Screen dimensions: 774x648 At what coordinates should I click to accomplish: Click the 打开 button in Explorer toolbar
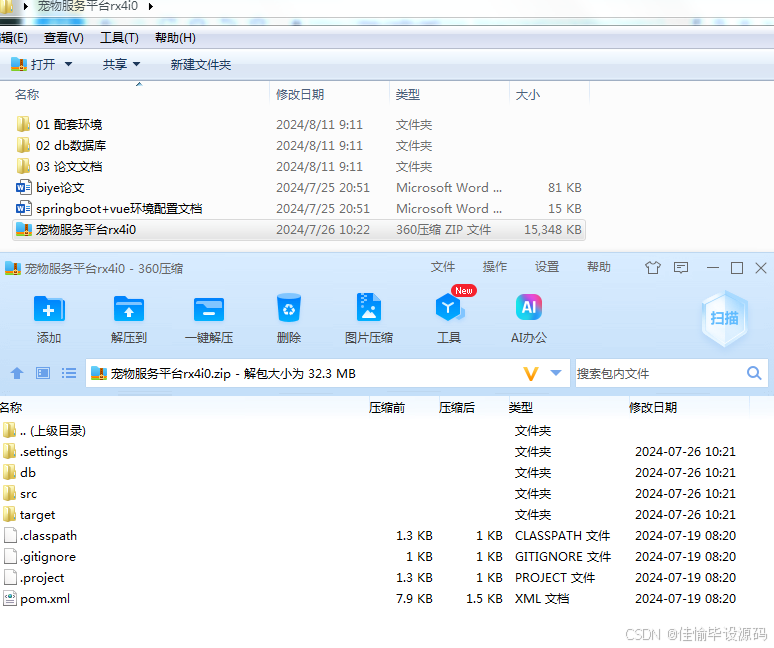click(34, 64)
